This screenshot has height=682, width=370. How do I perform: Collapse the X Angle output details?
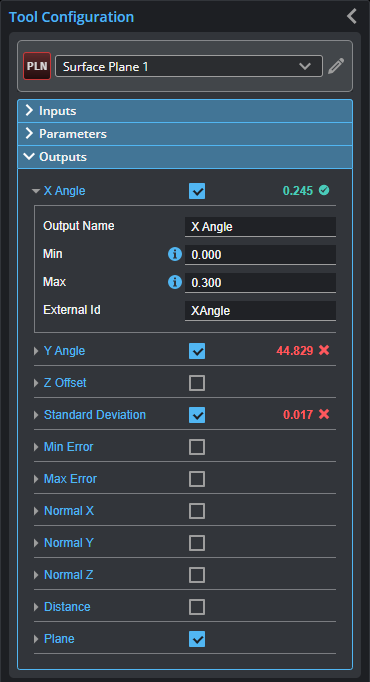pyautogui.click(x=36, y=191)
